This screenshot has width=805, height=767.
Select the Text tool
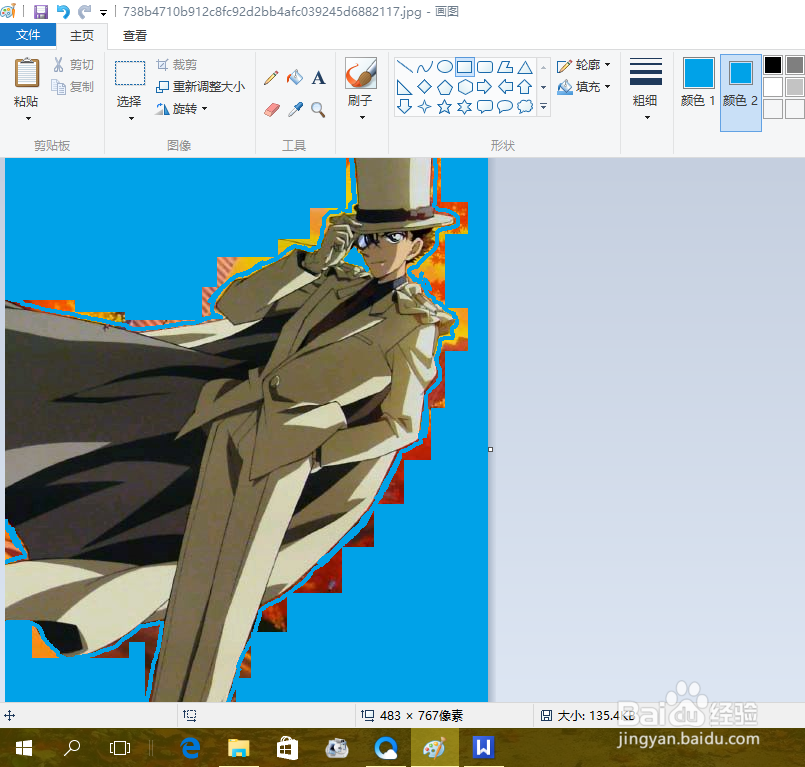[x=318, y=78]
